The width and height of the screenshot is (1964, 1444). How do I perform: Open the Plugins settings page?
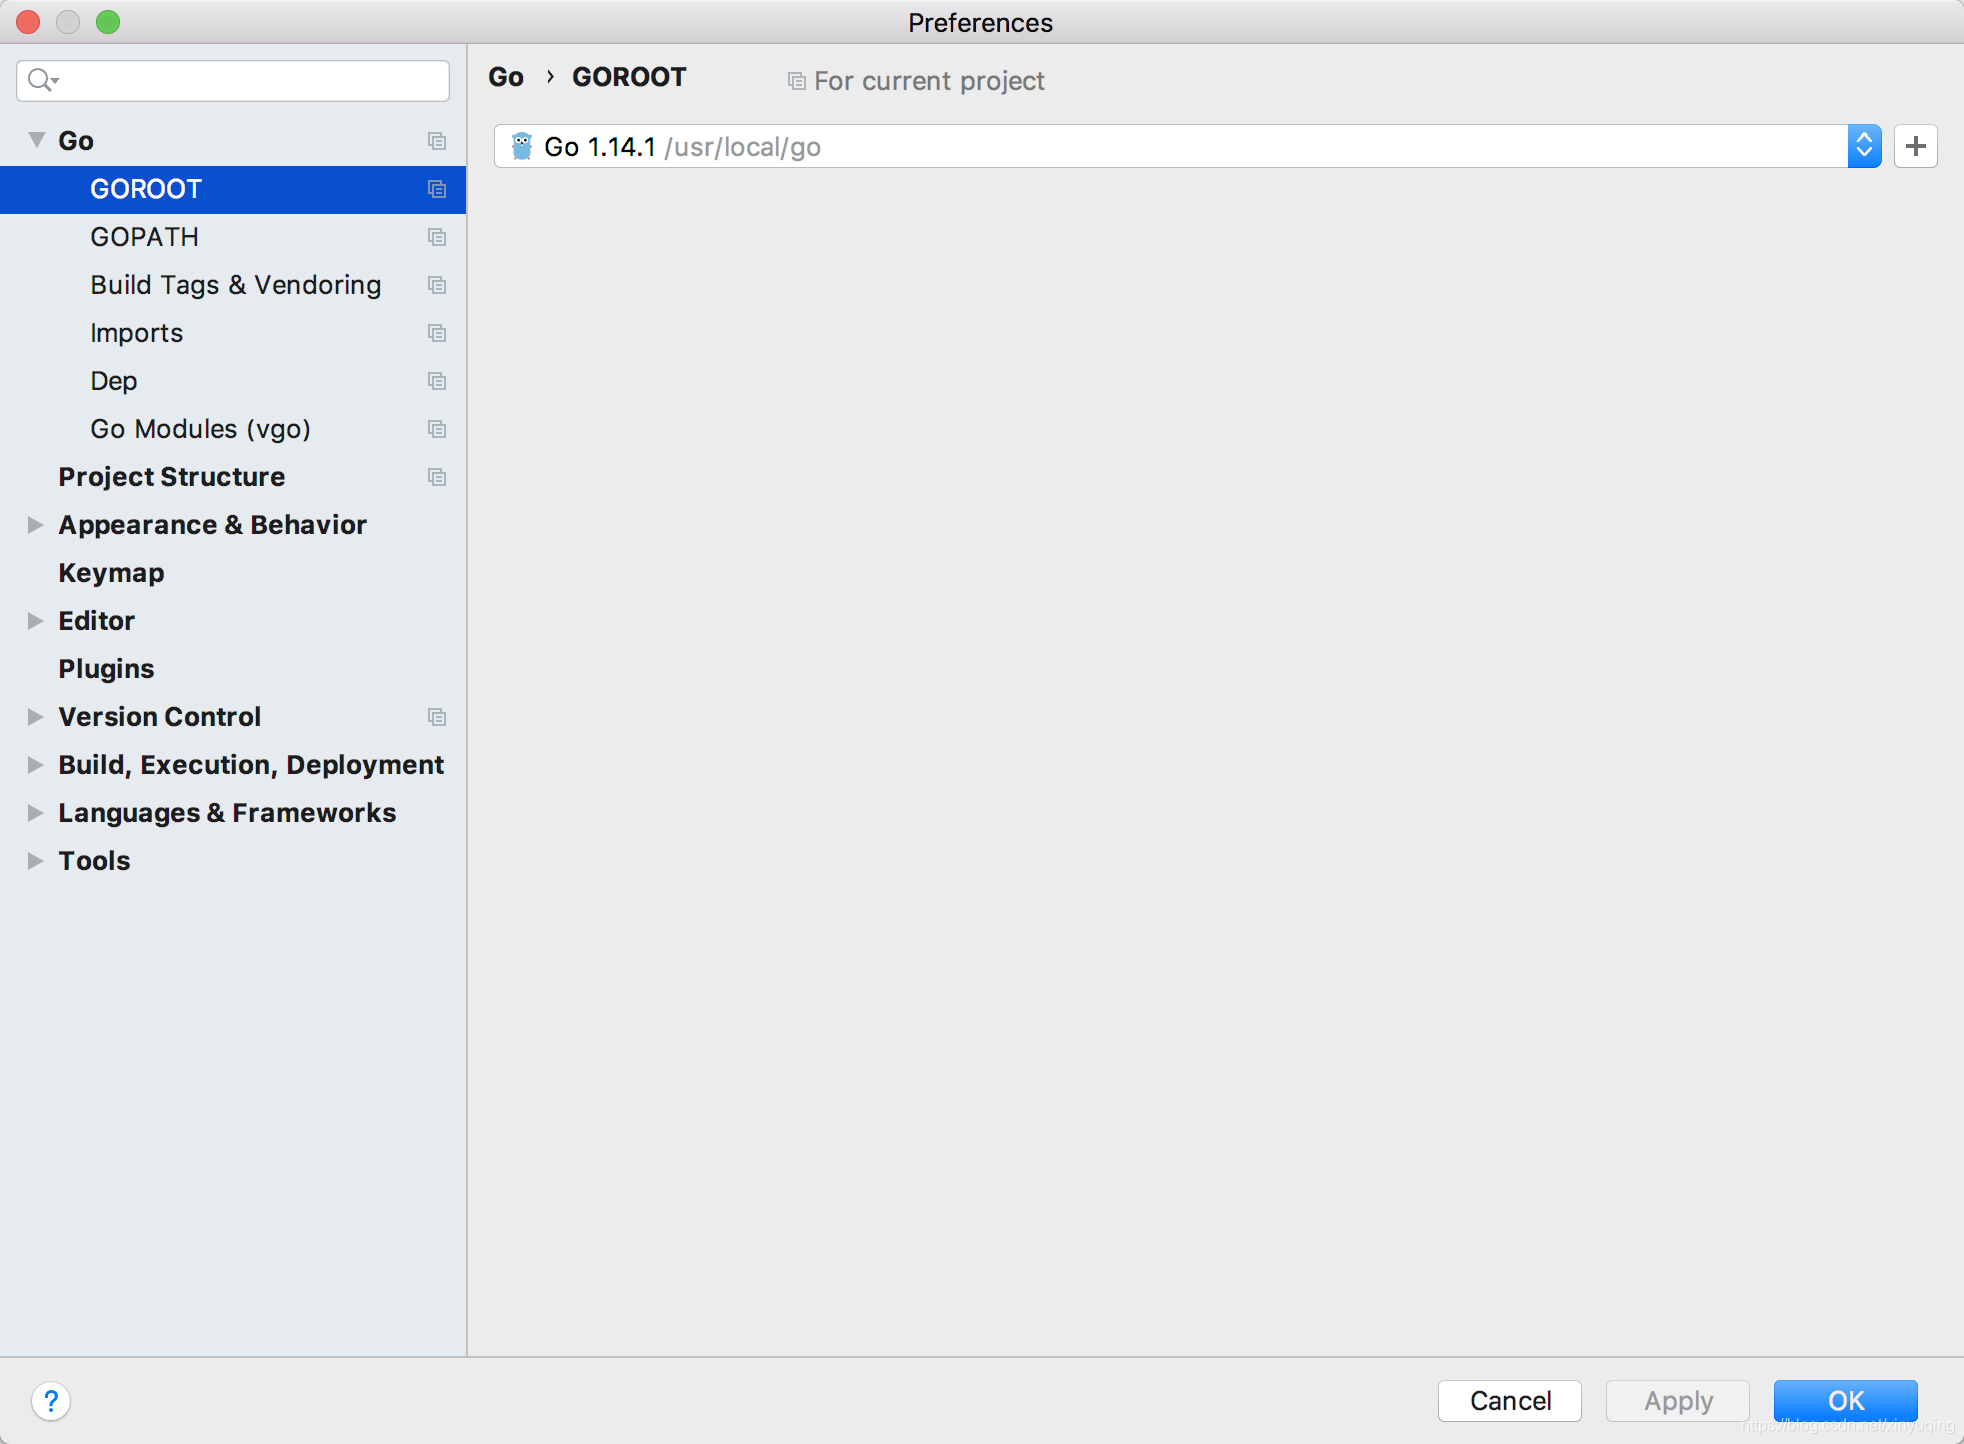click(x=106, y=669)
